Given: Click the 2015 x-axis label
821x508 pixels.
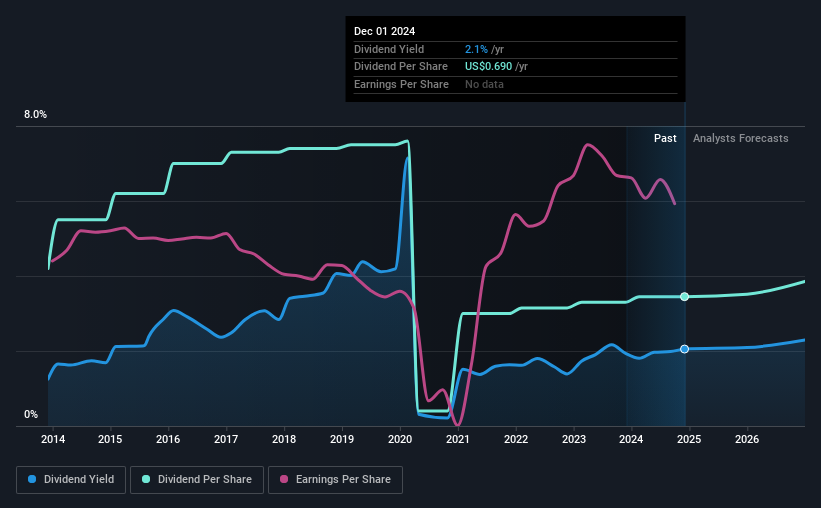Looking at the screenshot, I should click(x=110, y=439).
